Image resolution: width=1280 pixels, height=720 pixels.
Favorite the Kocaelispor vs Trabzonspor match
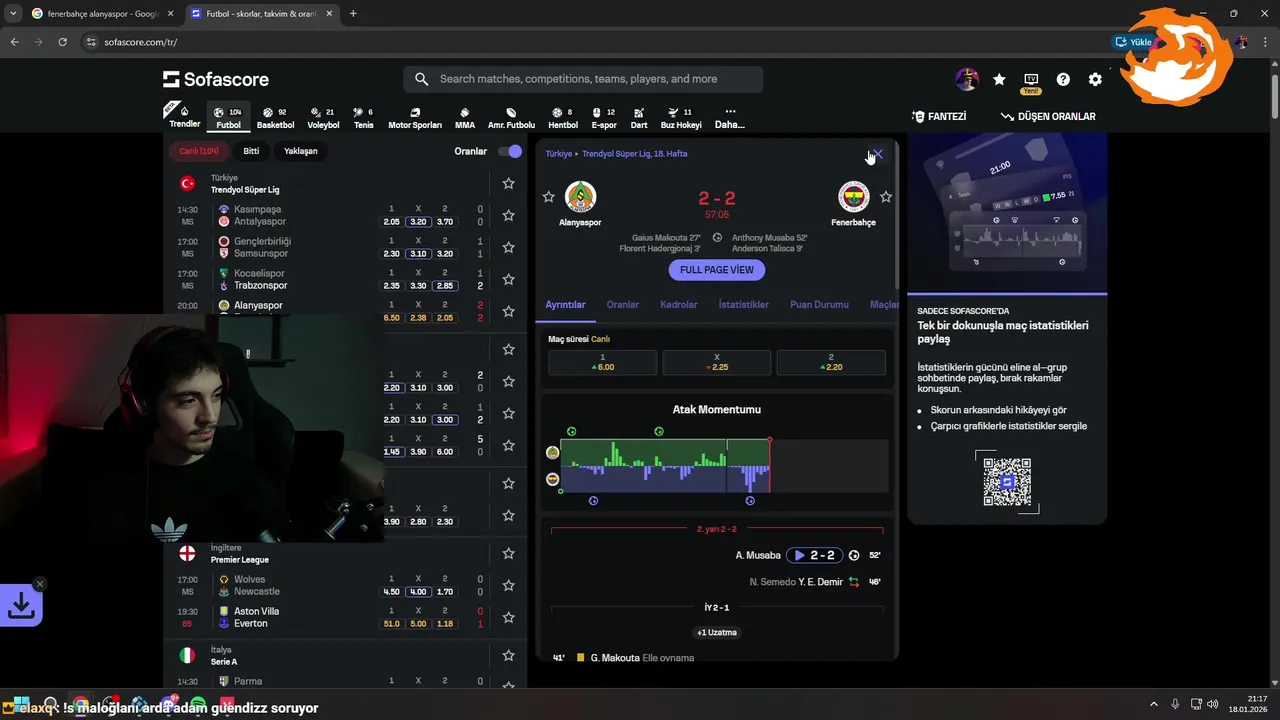(508, 279)
